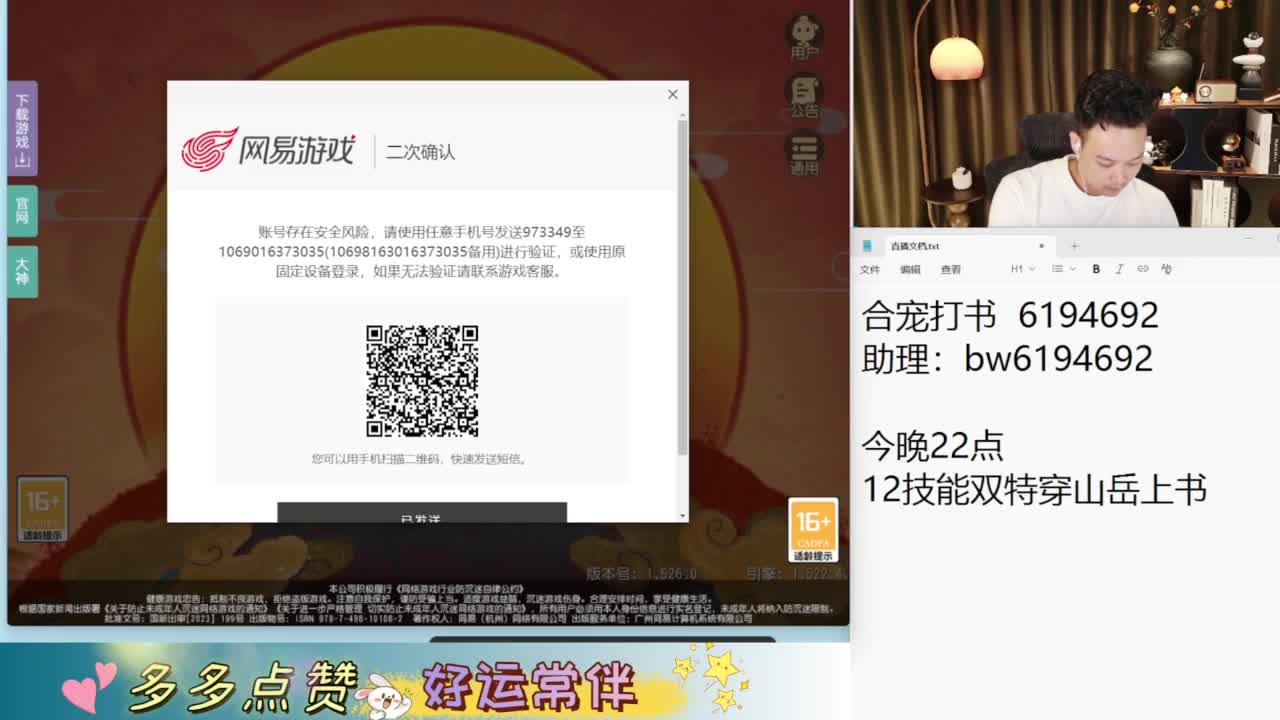Click the 二次确认 dialog title
Image resolution: width=1280 pixels, height=720 pixels.
coord(420,152)
